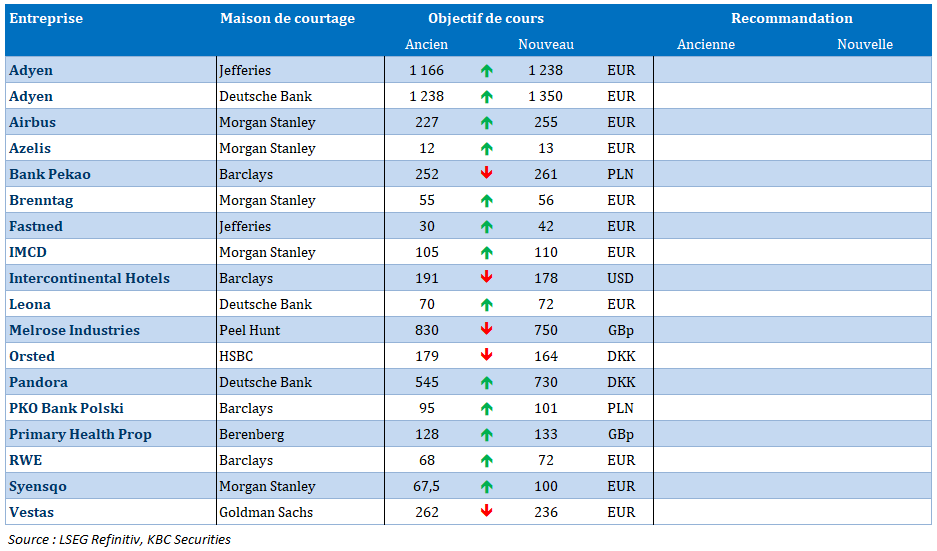Select the Azelis company name

[x=30, y=148]
